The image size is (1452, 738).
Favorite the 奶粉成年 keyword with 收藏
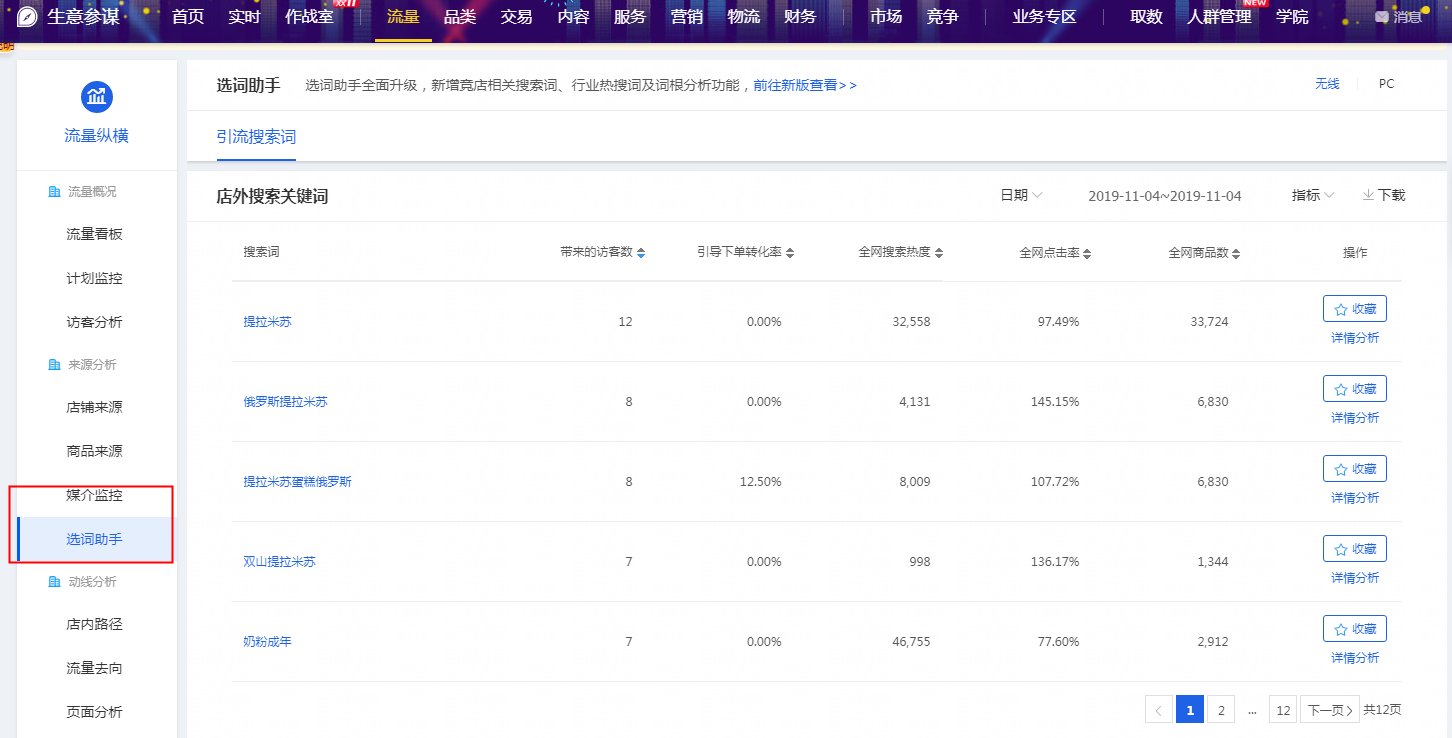(x=1354, y=629)
